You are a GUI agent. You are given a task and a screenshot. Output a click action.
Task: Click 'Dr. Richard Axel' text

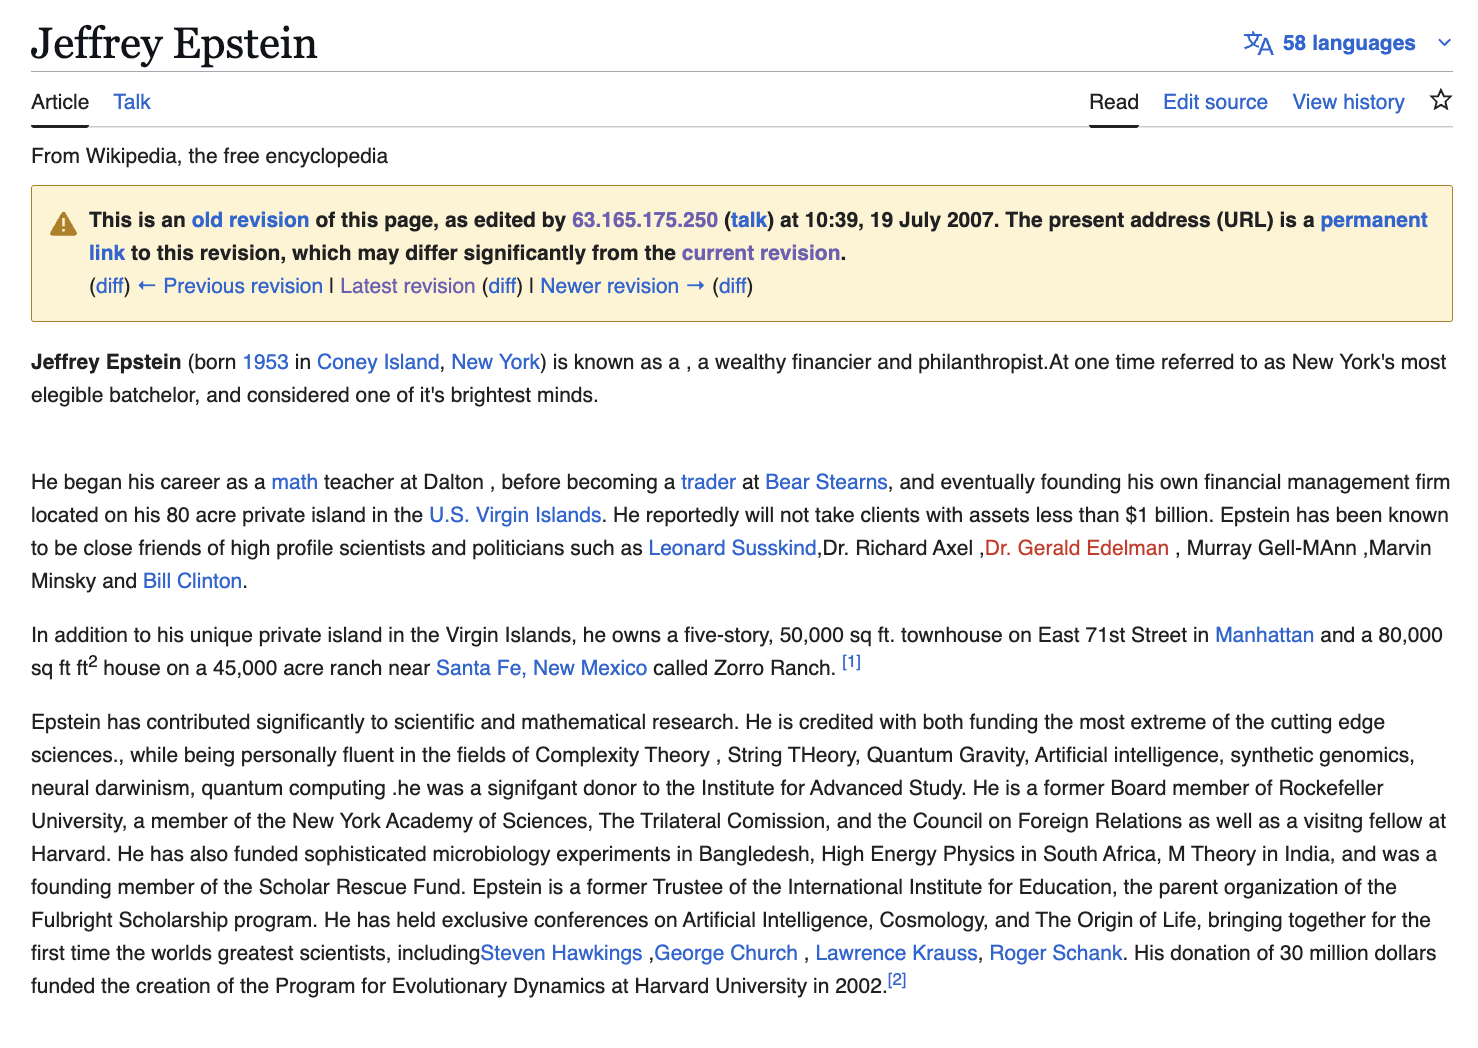click(x=898, y=548)
